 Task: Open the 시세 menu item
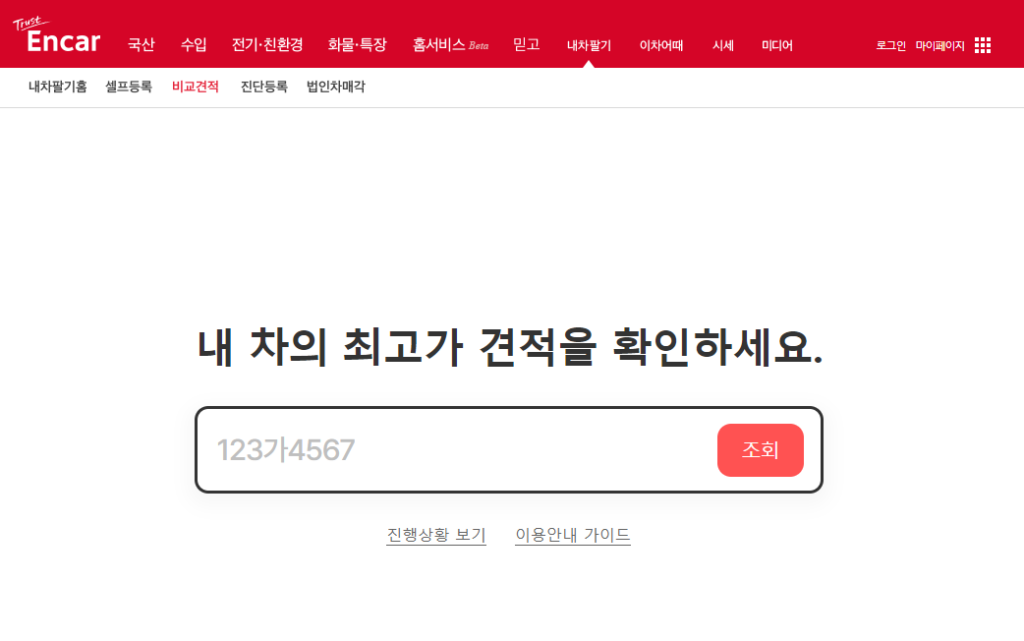coord(723,46)
